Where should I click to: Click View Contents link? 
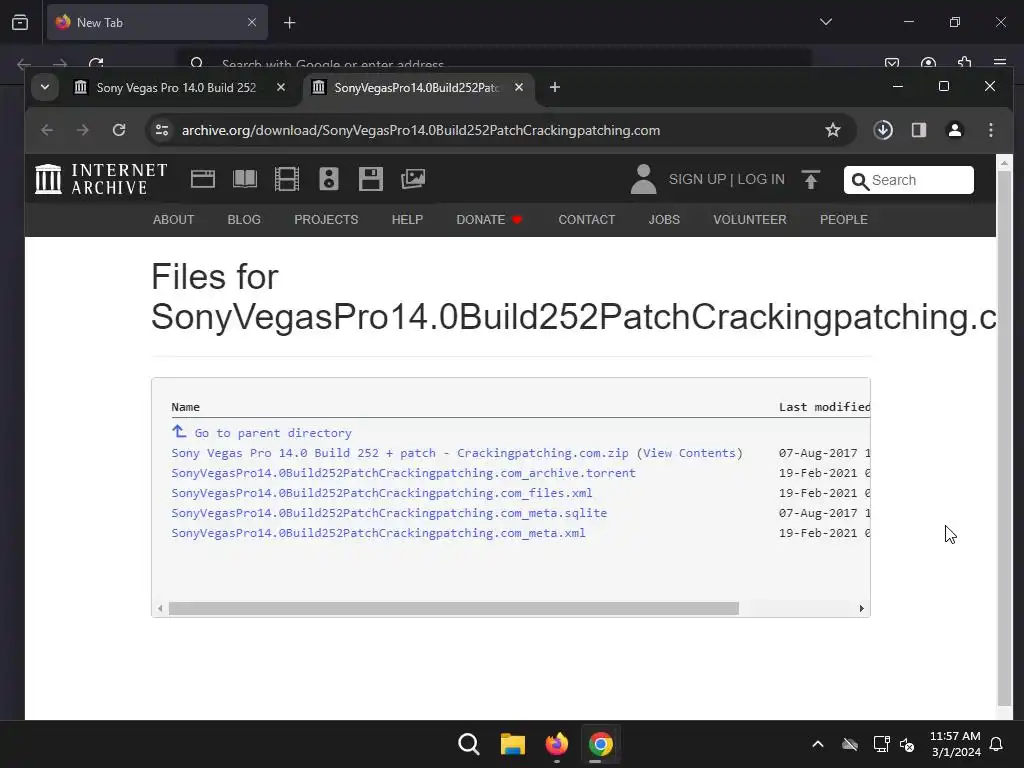tap(689, 453)
